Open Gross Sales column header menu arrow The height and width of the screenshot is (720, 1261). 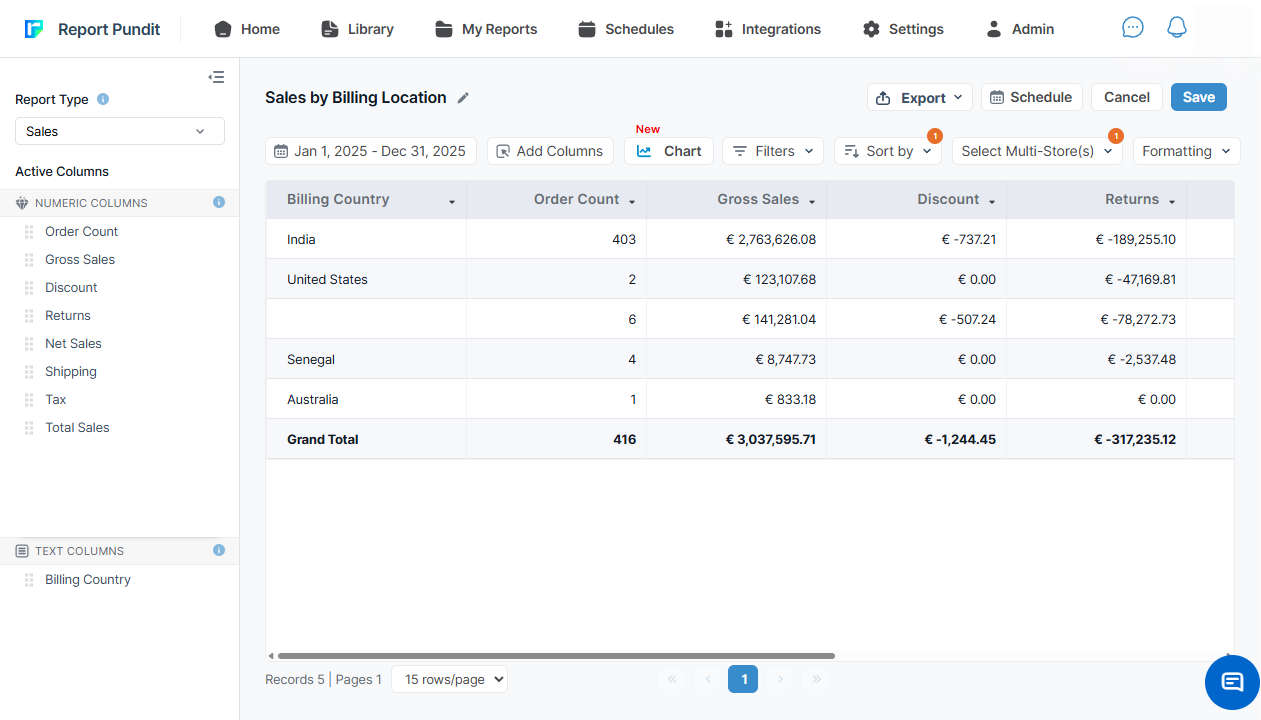click(x=812, y=202)
